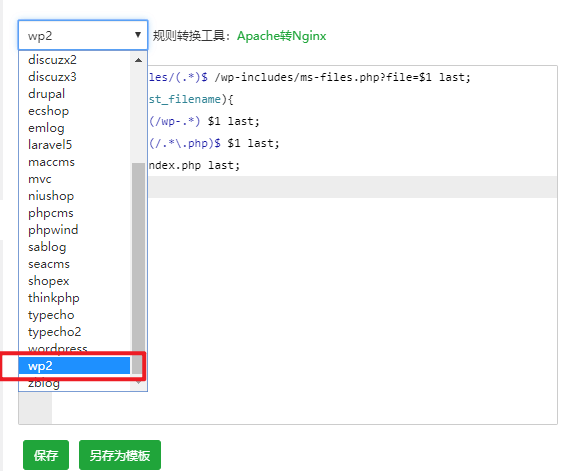Click the 'ndex.php last;' code line

coord(194,165)
